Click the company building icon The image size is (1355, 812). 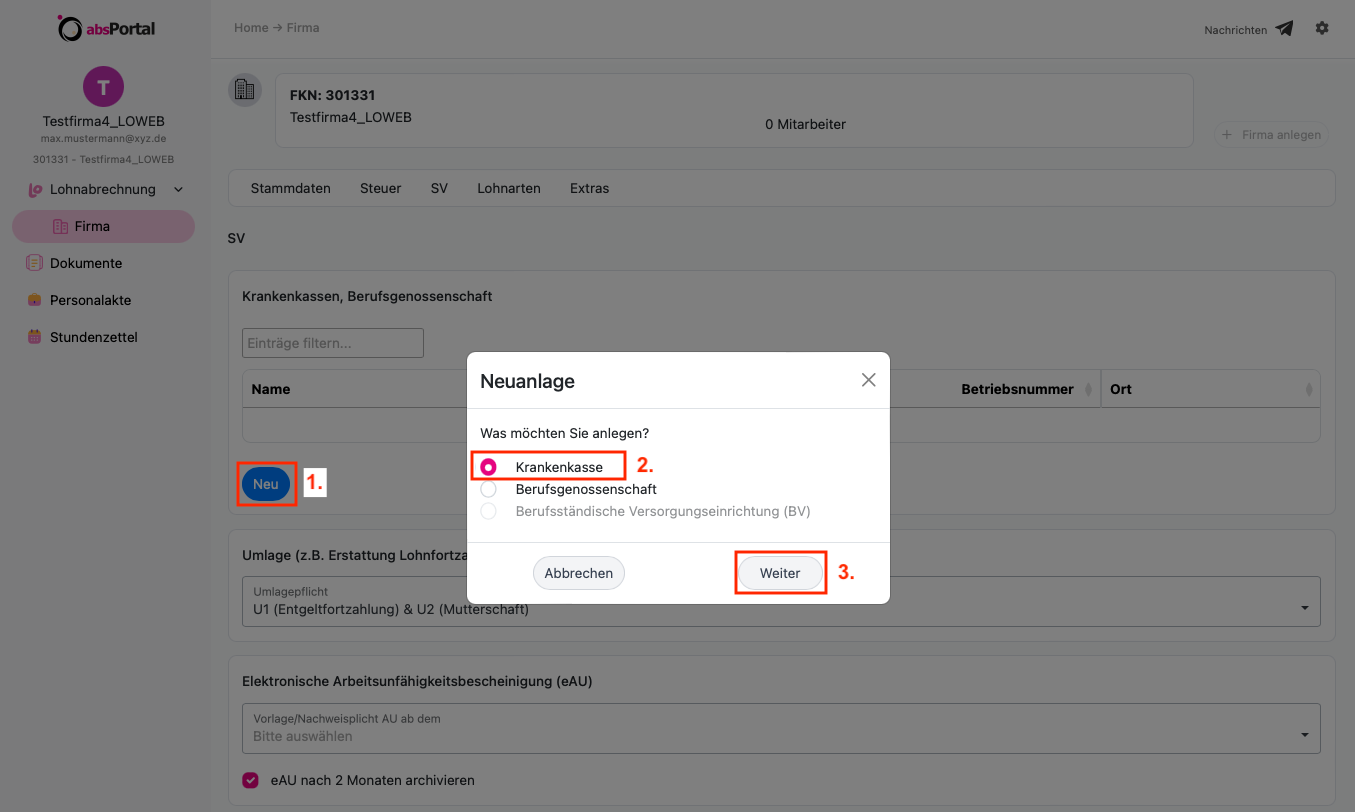[x=243, y=90]
